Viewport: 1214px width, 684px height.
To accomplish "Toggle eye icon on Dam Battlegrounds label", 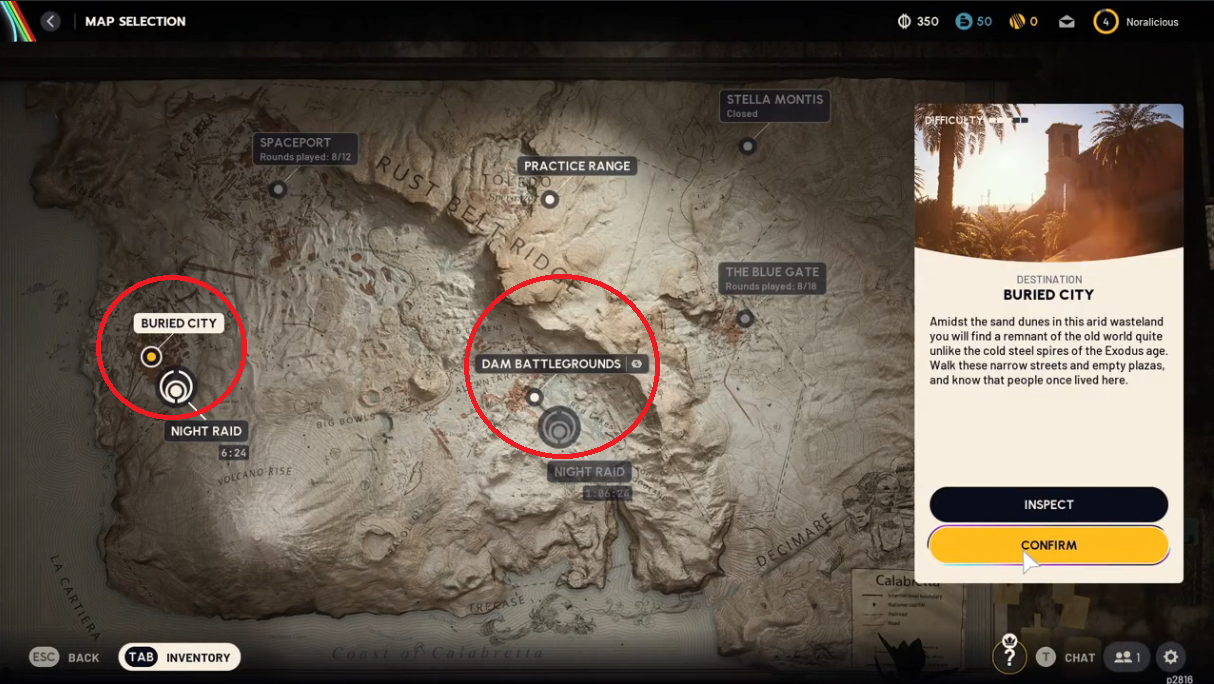I will pyautogui.click(x=636, y=364).
